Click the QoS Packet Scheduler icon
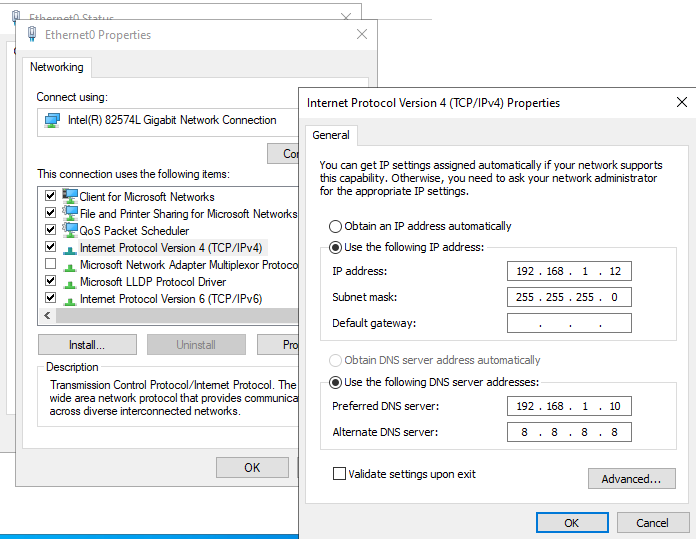 click(x=70, y=230)
